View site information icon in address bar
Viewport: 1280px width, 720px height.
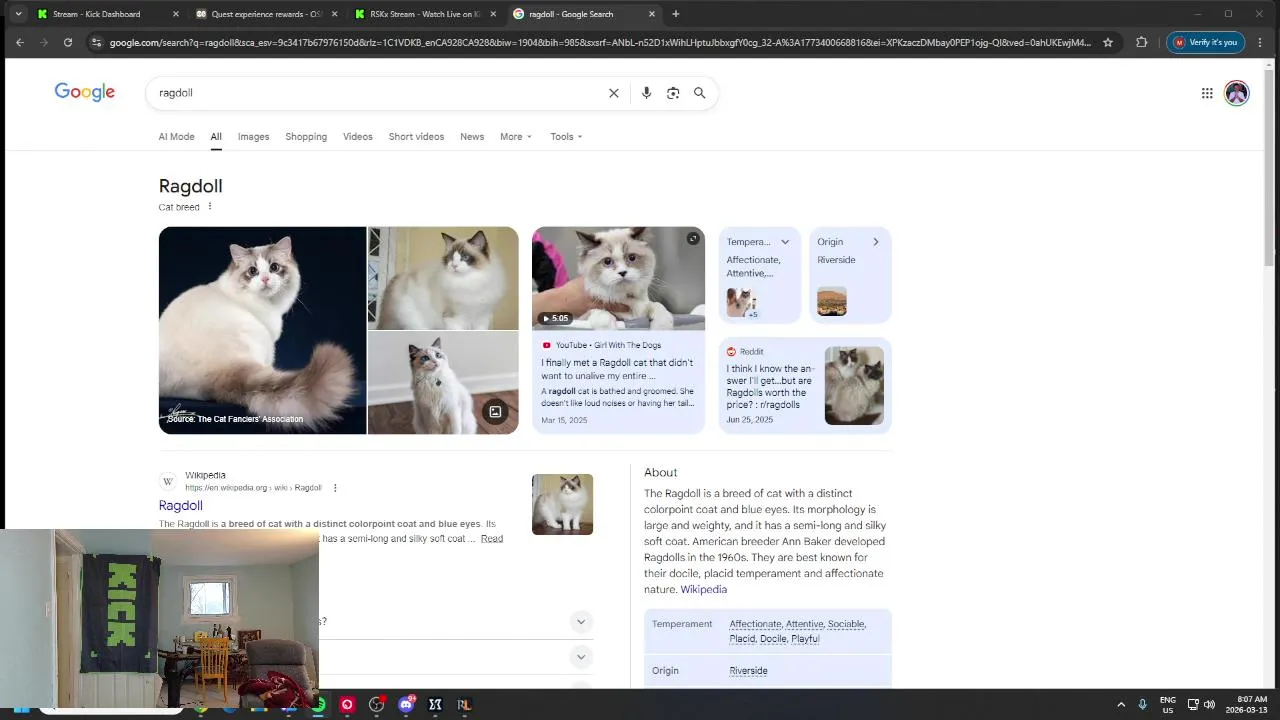(96, 42)
